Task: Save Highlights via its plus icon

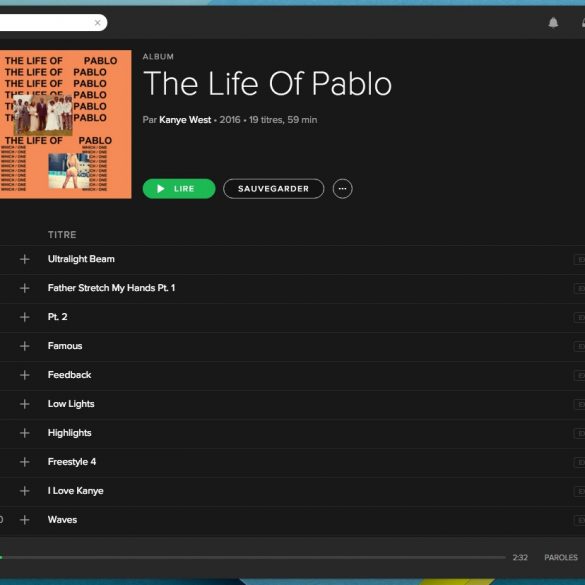Action: [25, 433]
